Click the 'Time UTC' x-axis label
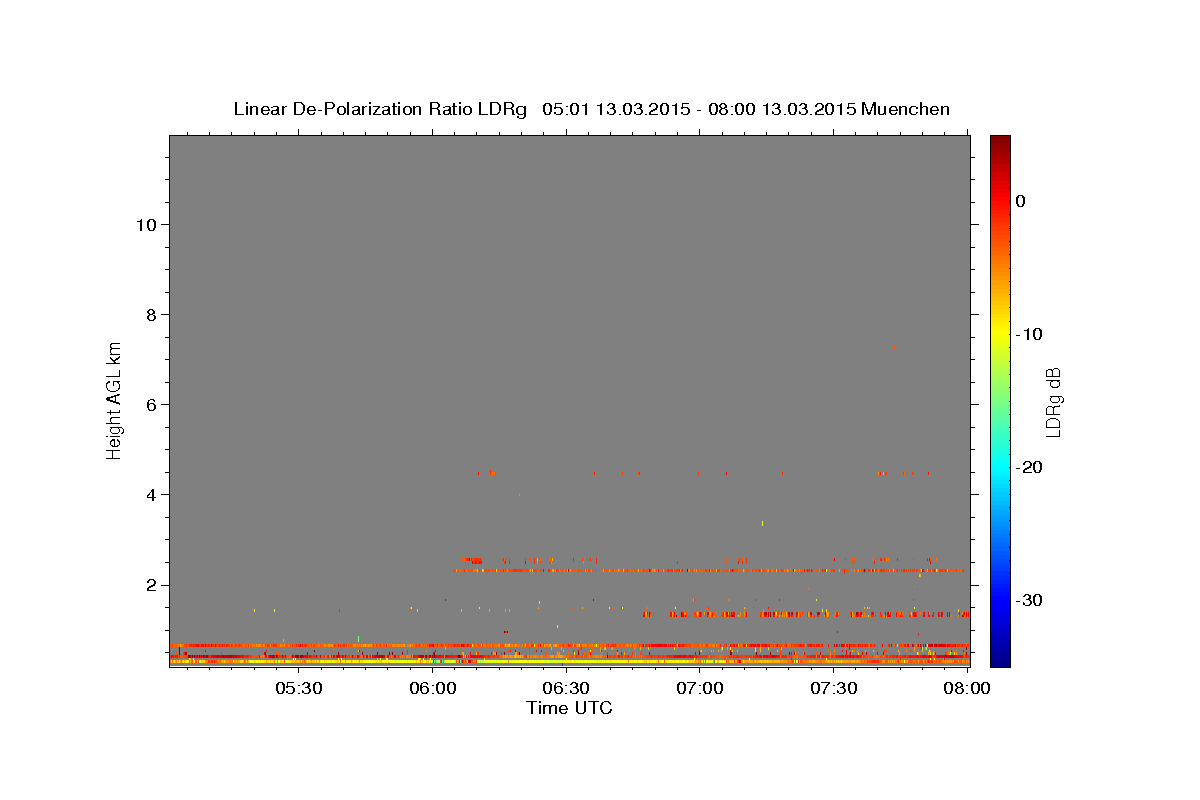Image resolution: width=1200 pixels, height=800 pixels. pyautogui.click(x=569, y=708)
